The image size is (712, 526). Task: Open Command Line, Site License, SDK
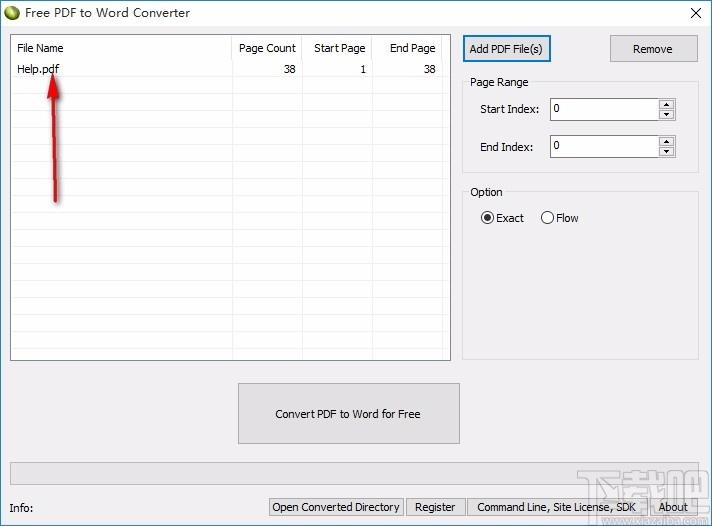(556, 507)
